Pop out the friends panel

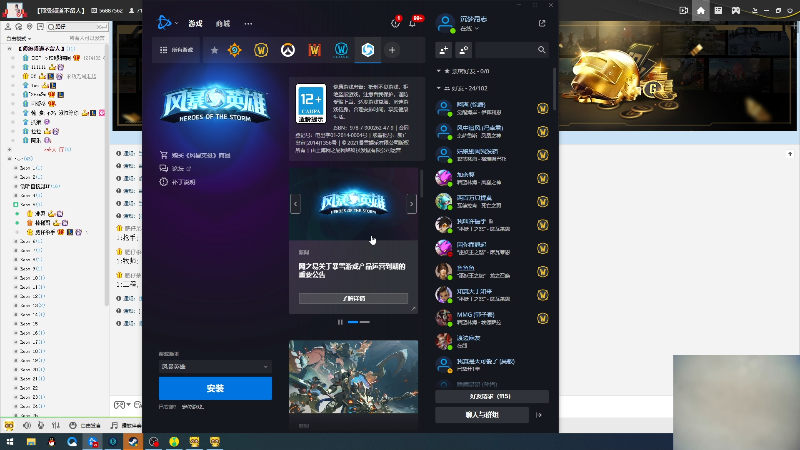pyautogui.click(x=542, y=23)
